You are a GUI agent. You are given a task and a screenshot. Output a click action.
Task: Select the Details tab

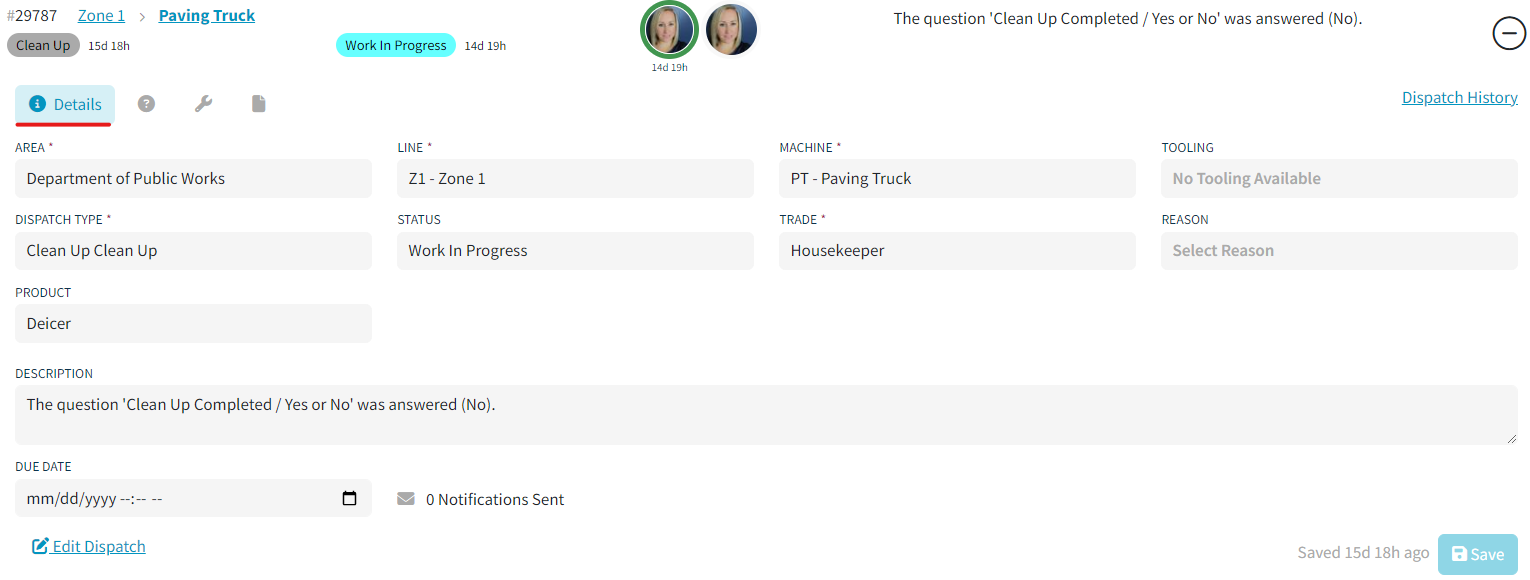coord(65,104)
